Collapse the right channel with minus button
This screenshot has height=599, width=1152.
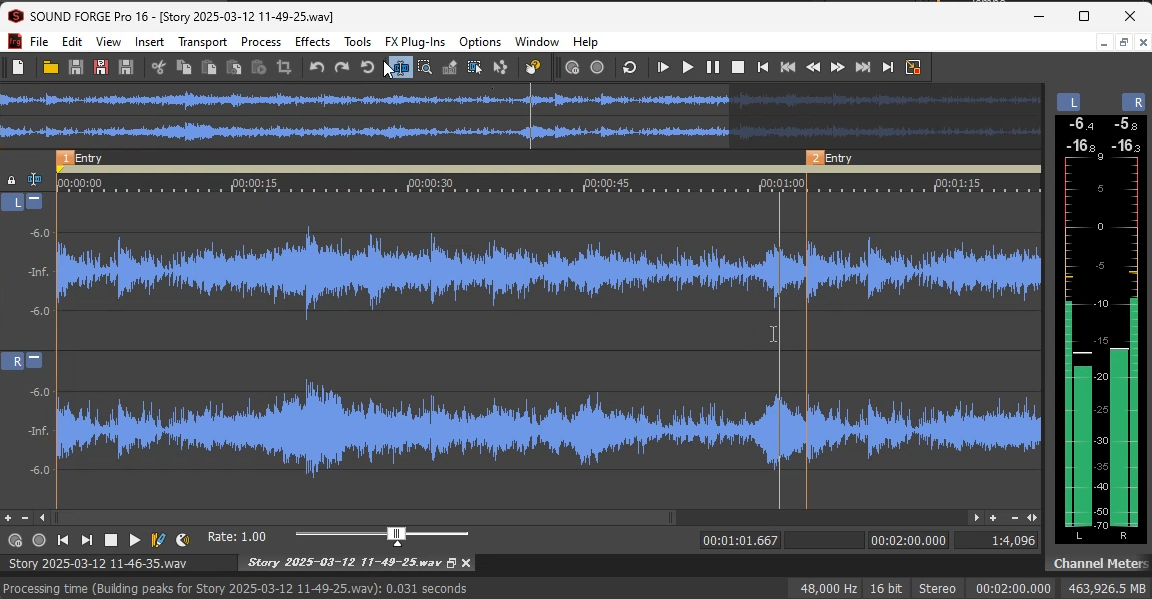34,360
